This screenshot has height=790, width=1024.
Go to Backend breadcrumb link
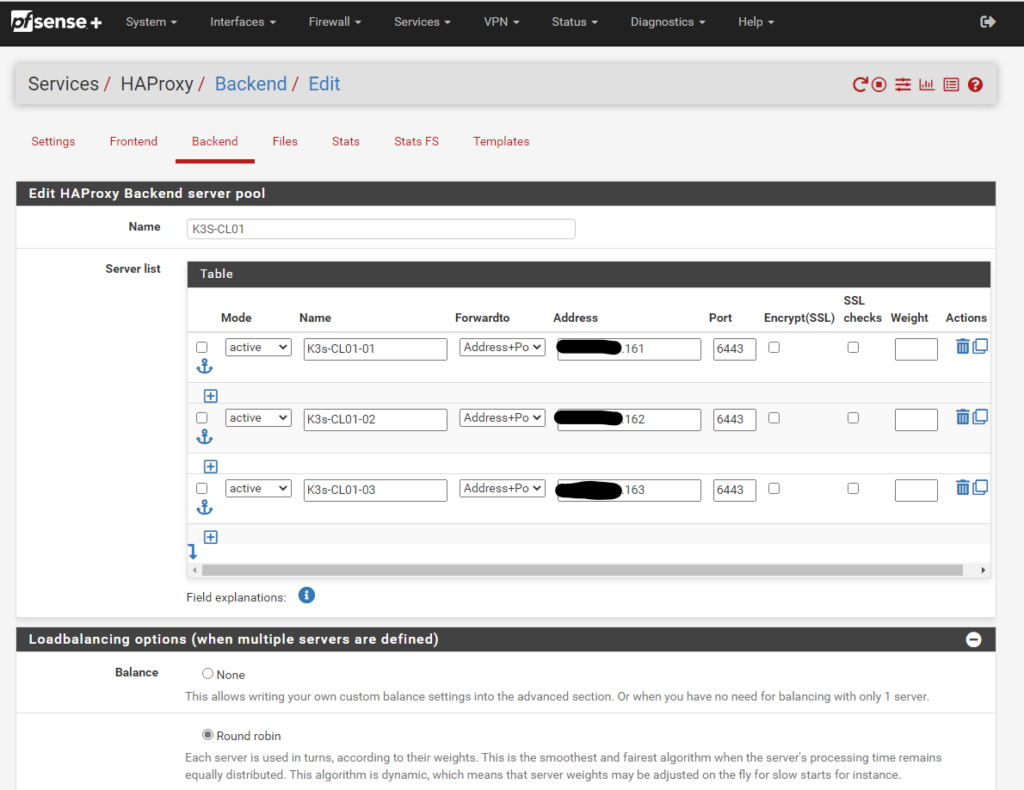(251, 84)
